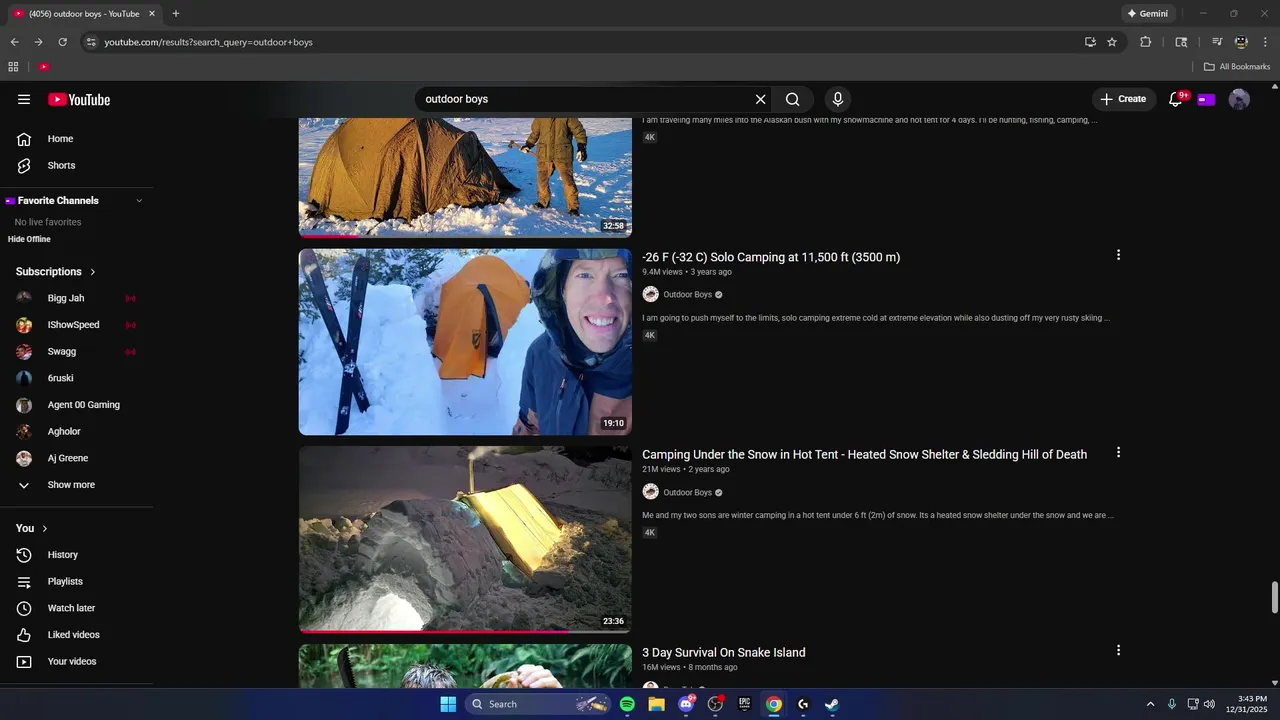
Task: Open Camping Under the Snow in Hot Tent
Action: point(864,455)
